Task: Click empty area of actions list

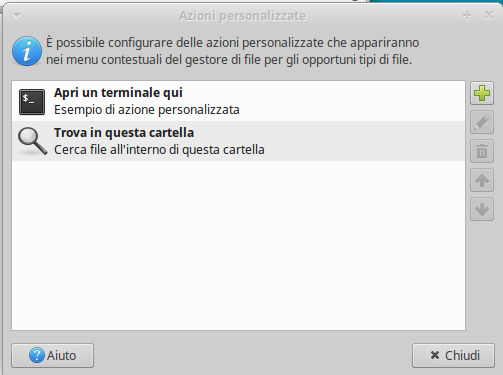Action: [x=238, y=246]
